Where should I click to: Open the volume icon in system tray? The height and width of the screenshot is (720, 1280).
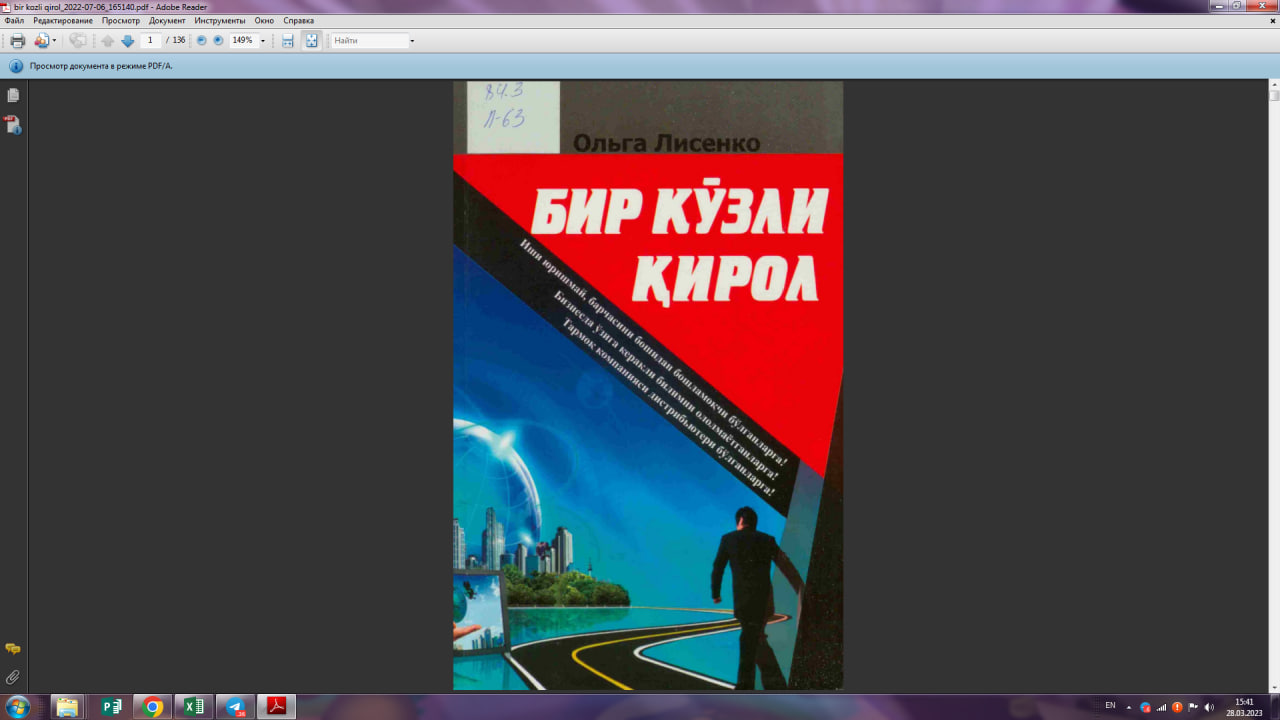pyautogui.click(x=1209, y=707)
